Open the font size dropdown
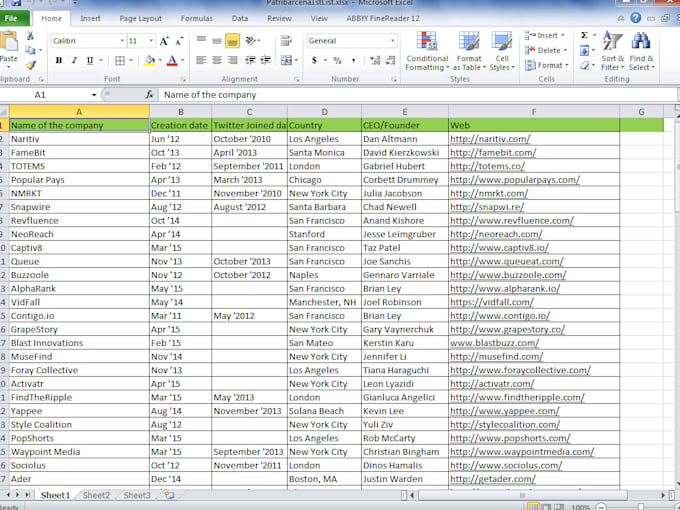Screen dimensions: 680x510 pyautogui.click(x=151, y=41)
